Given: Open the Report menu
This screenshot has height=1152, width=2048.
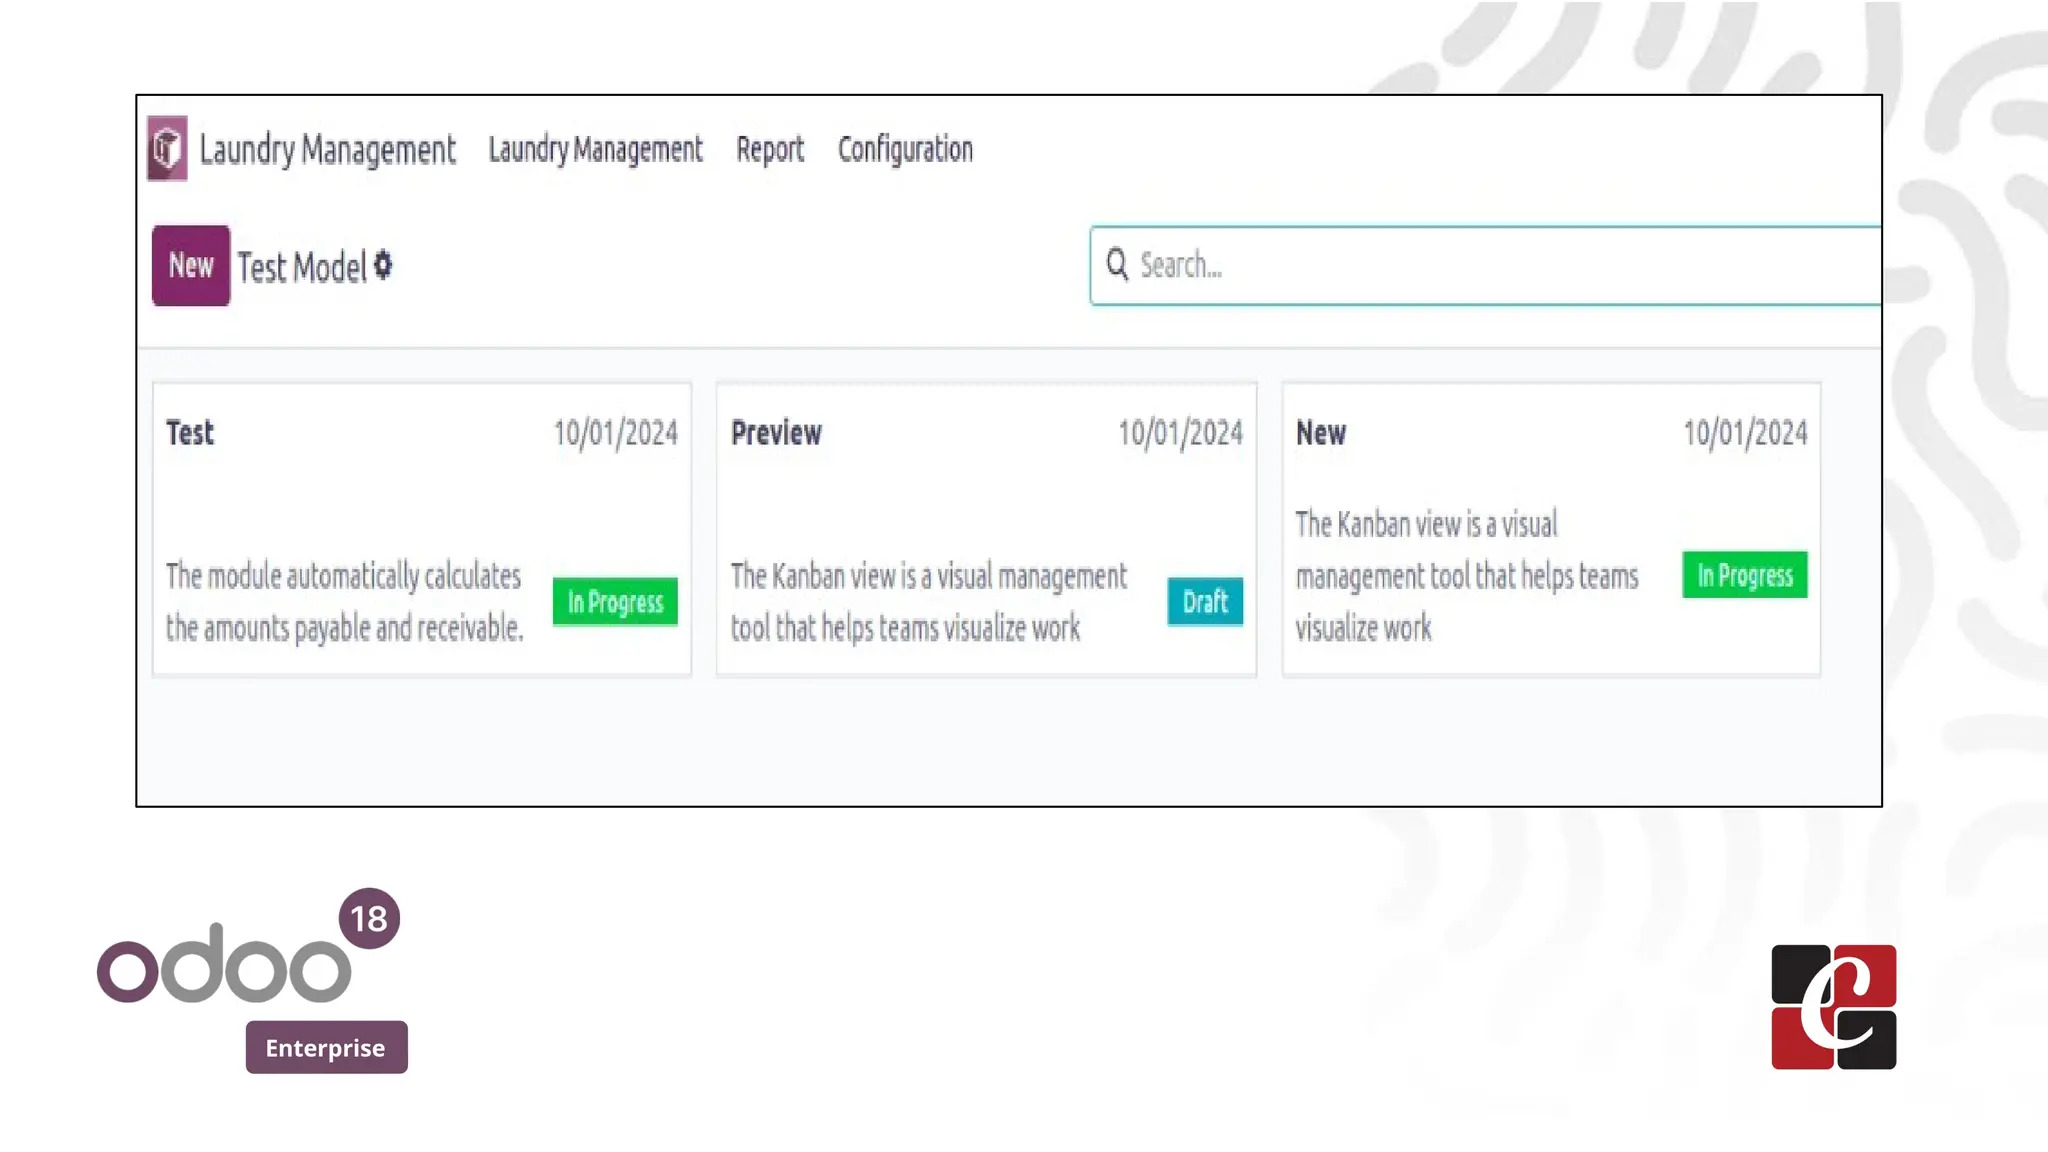Looking at the screenshot, I should 769,149.
